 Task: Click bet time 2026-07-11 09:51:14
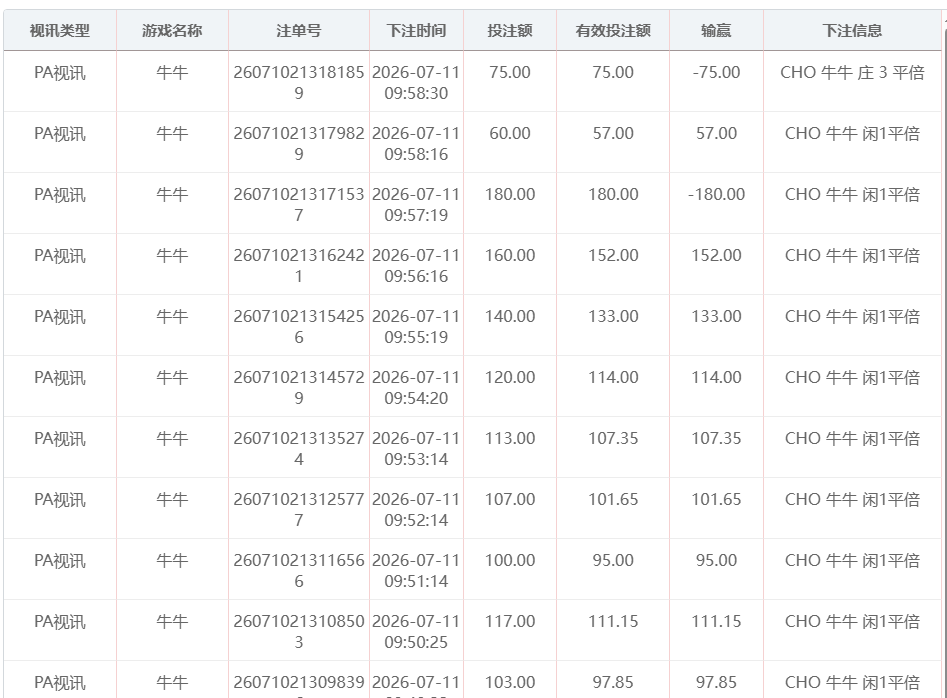[416, 571]
